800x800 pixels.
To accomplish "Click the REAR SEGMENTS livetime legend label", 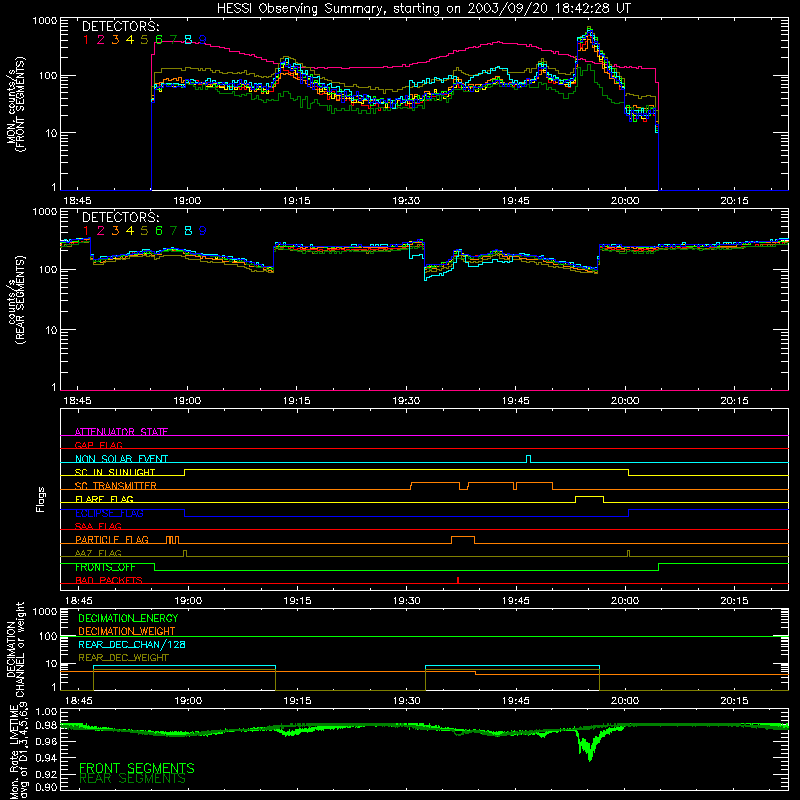I will pyautogui.click(x=133, y=779).
